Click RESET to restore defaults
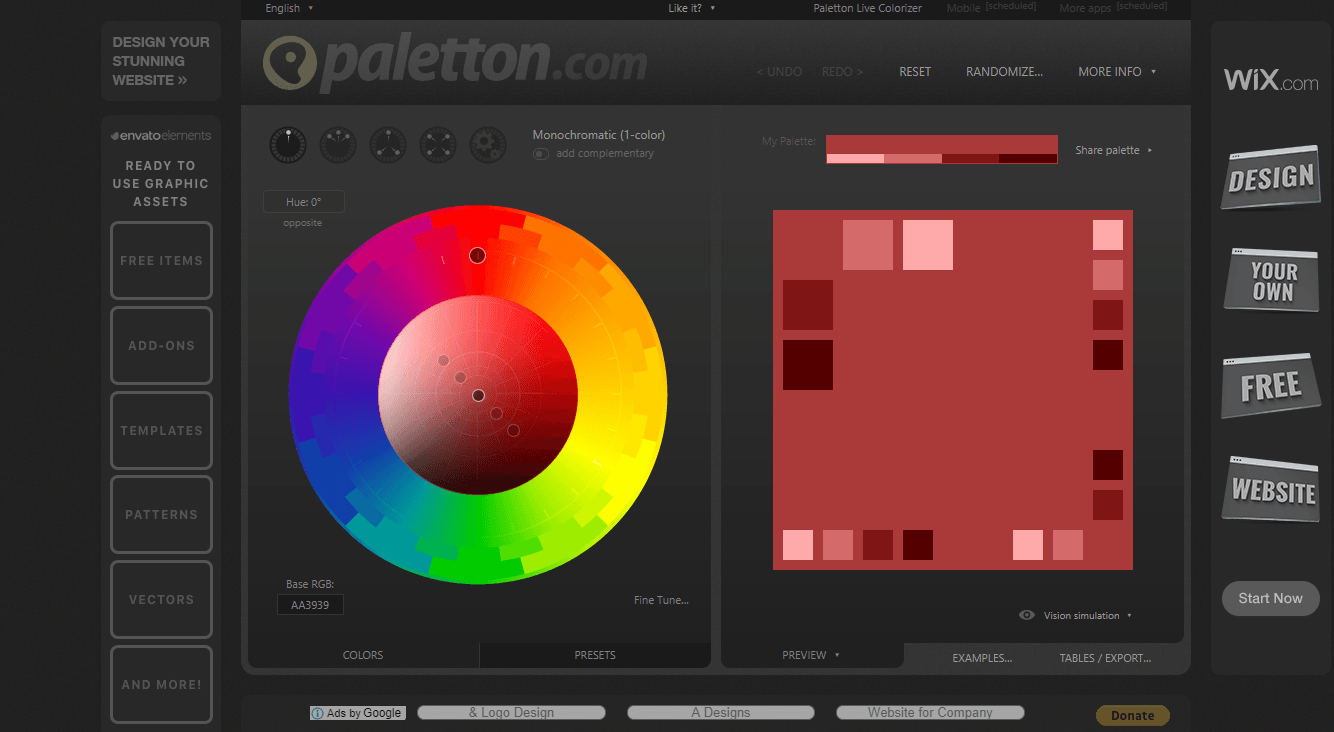The width and height of the screenshot is (1334, 732). (x=915, y=72)
